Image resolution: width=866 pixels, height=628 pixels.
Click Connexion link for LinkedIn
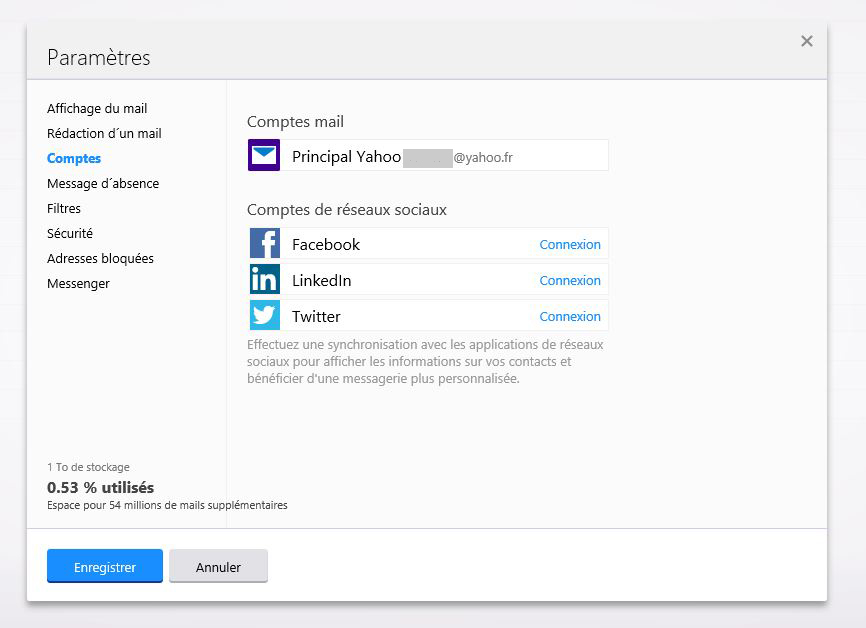click(x=570, y=281)
